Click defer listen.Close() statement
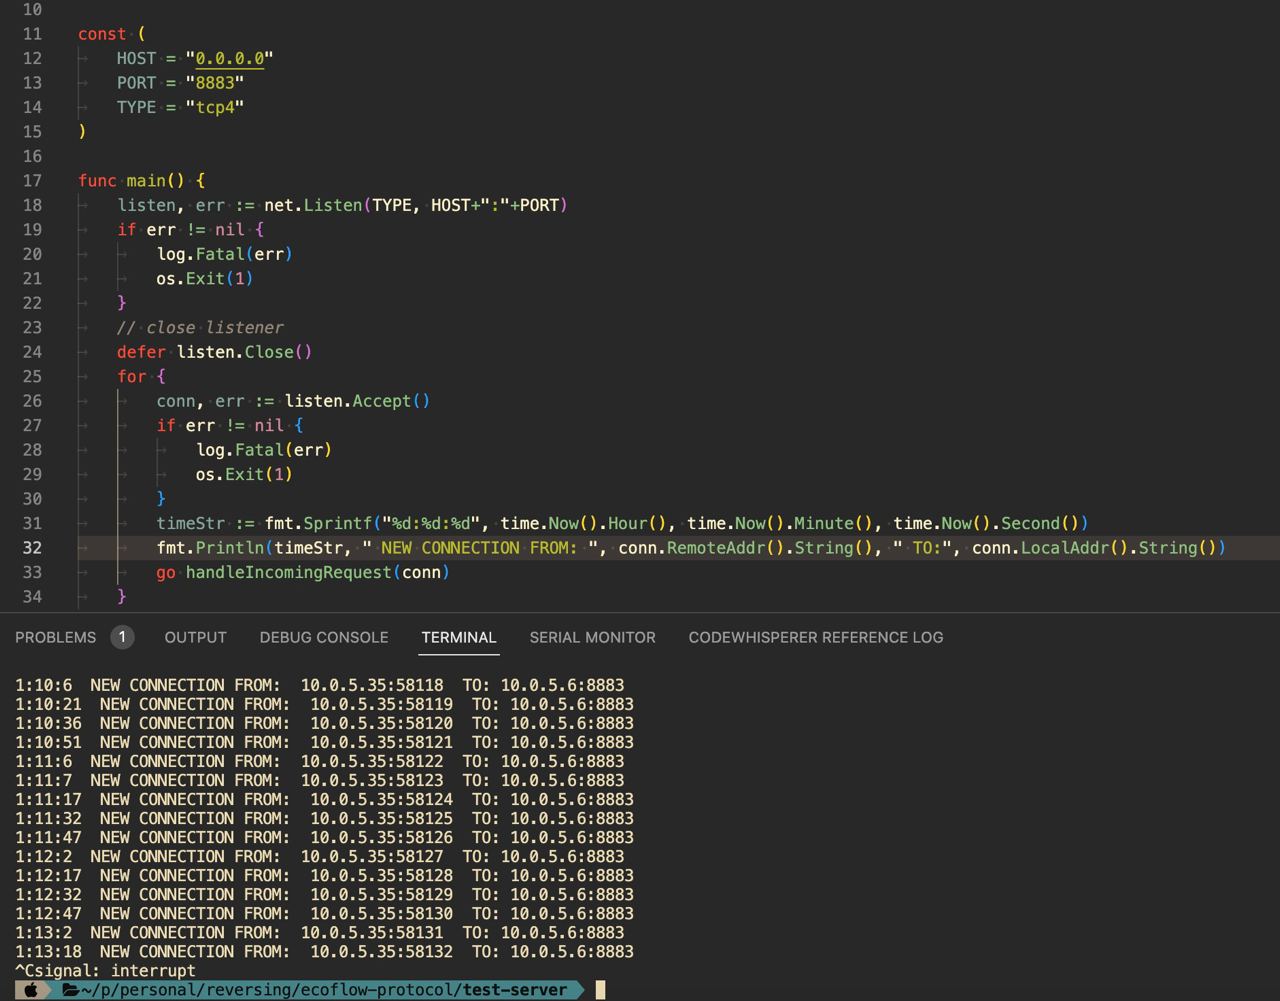Image resolution: width=1280 pixels, height=1001 pixels. 215,352
